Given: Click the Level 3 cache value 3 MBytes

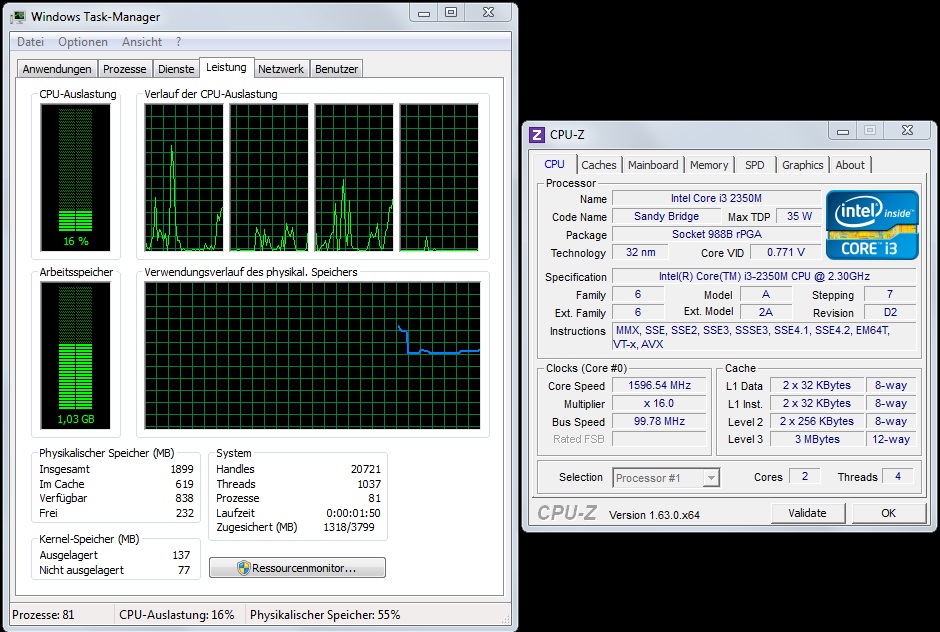Looking at the screenshot, I should [817, 440].
